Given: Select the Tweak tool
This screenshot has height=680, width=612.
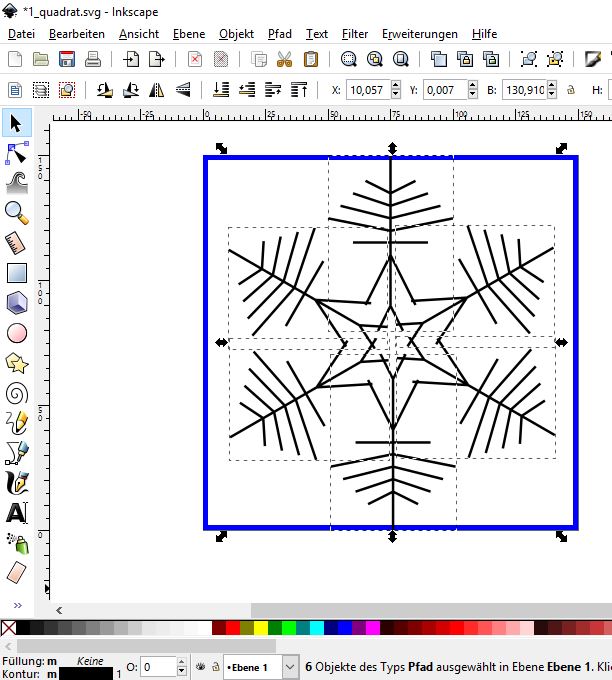Looking at the screenshot, I should click(16, 183).
